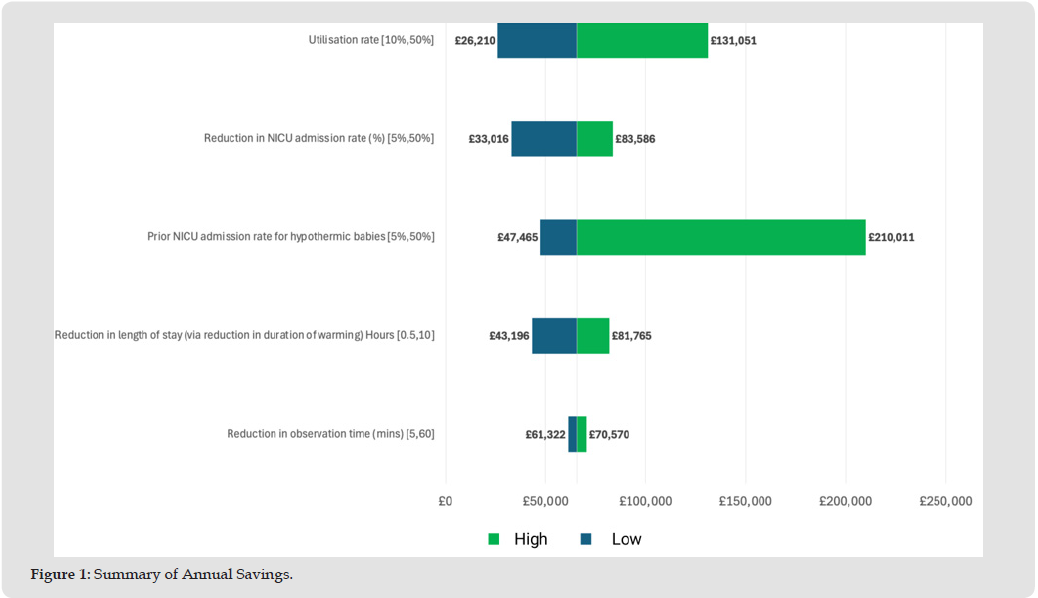Select the Prior NICU admission rate category label
This screenshot has height=598, width=1038.
[290, 237]
